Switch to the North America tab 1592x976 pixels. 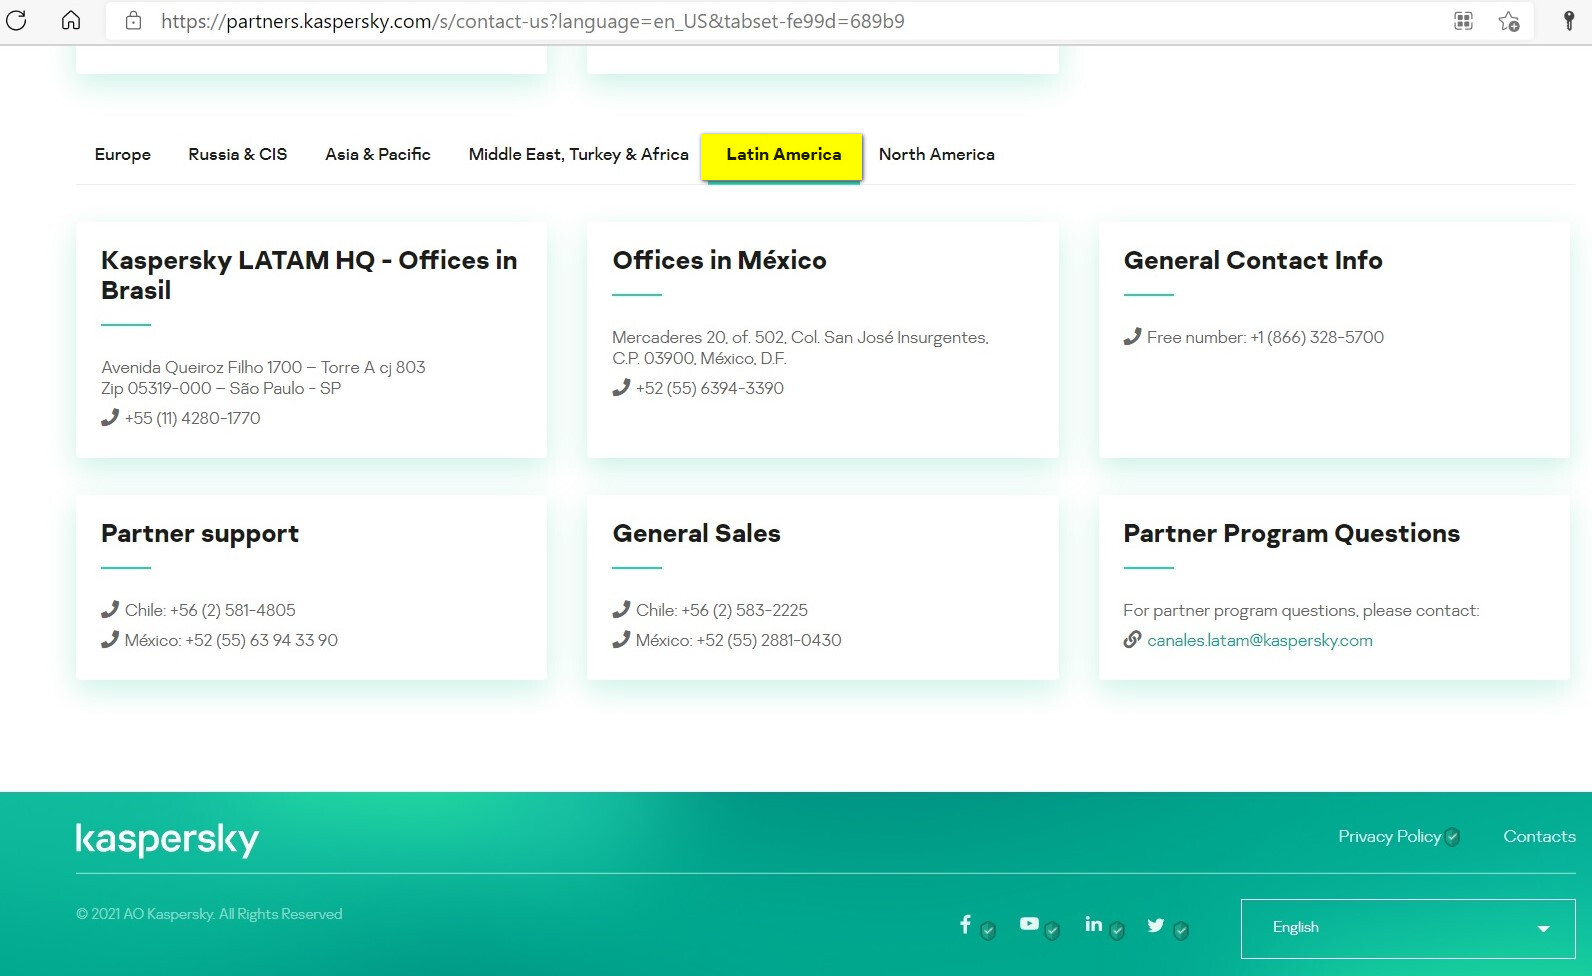(936, 155)
